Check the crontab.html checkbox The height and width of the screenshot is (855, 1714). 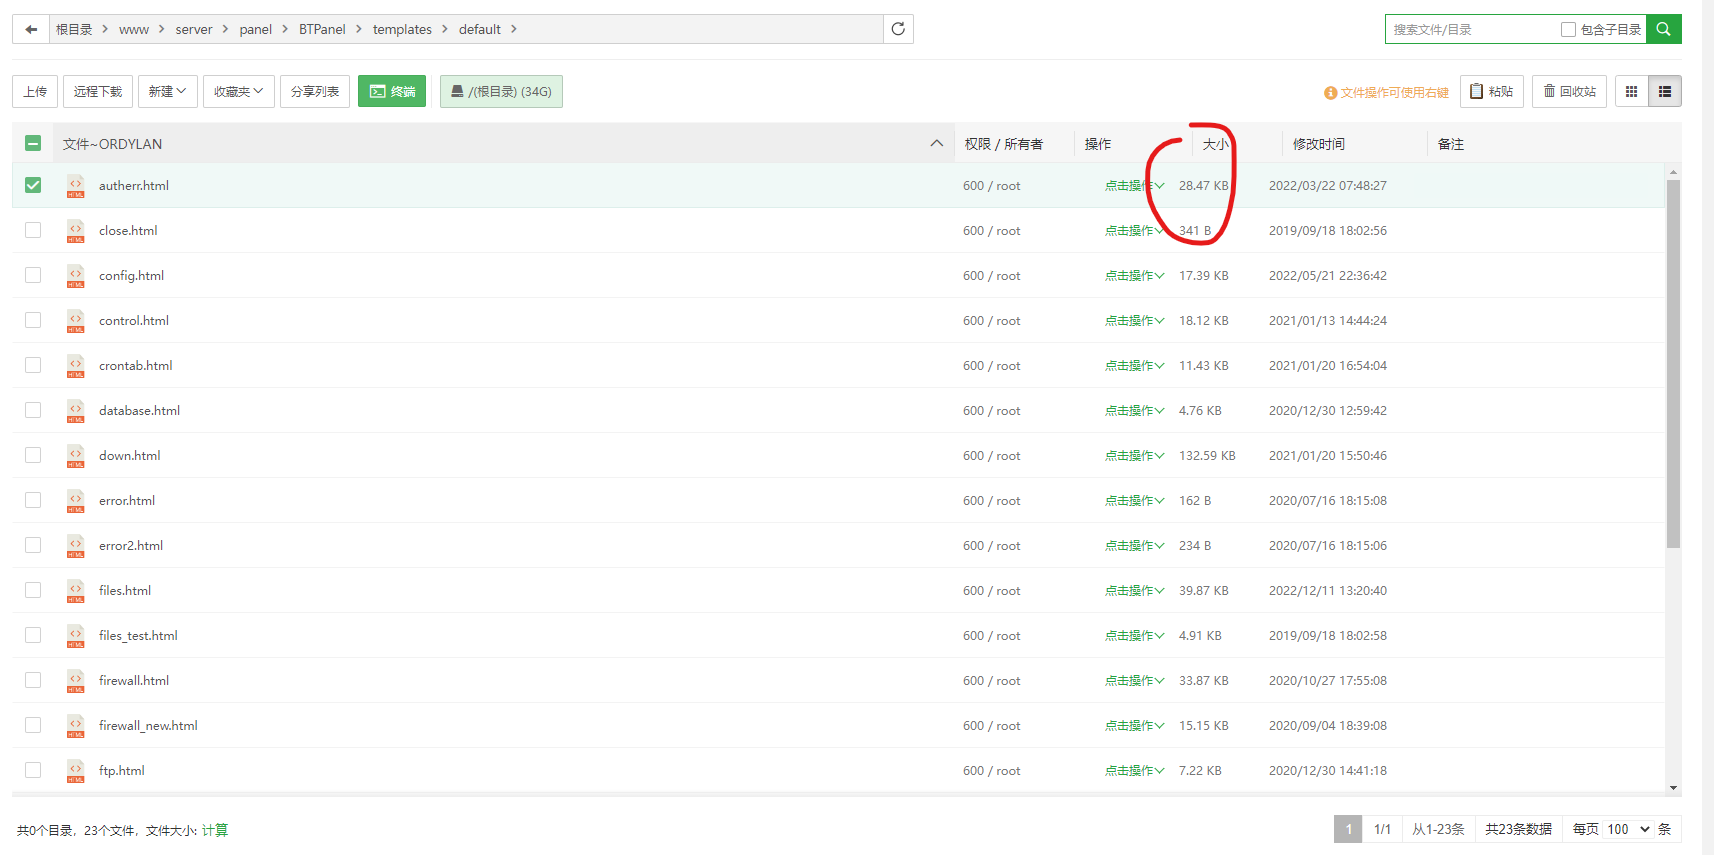33,365
